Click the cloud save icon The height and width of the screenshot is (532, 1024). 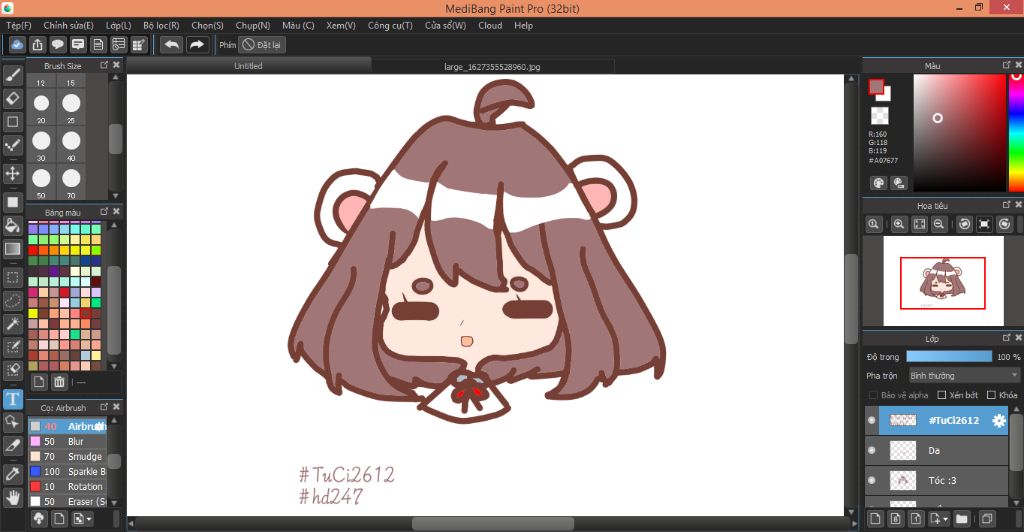18,44
